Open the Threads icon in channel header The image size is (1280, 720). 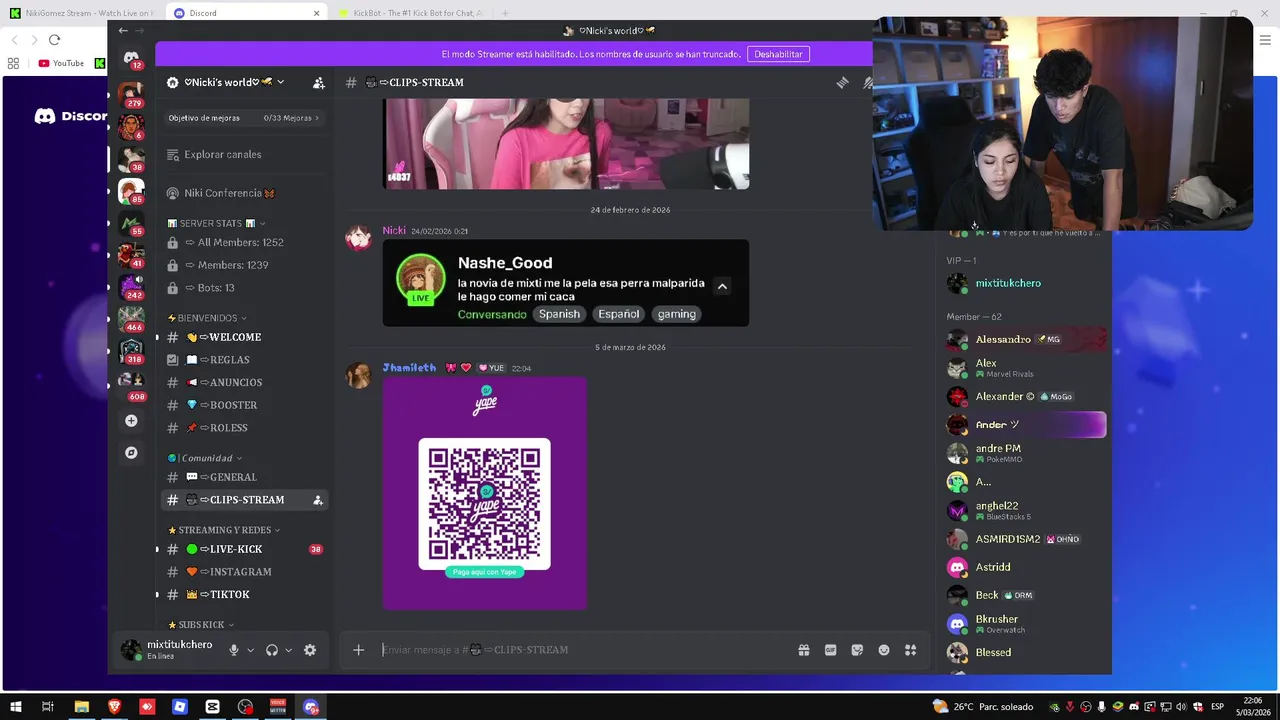pos(842,83)
